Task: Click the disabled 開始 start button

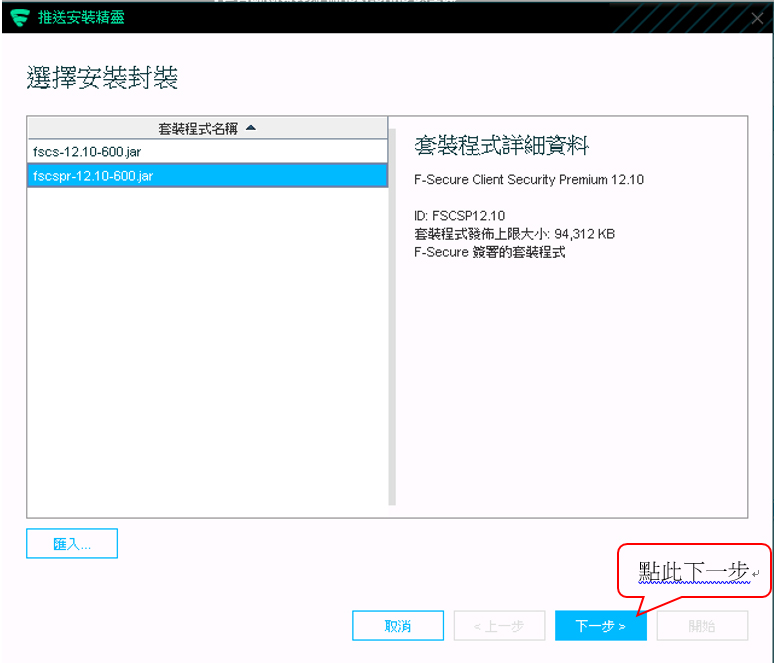Action: 702,626
